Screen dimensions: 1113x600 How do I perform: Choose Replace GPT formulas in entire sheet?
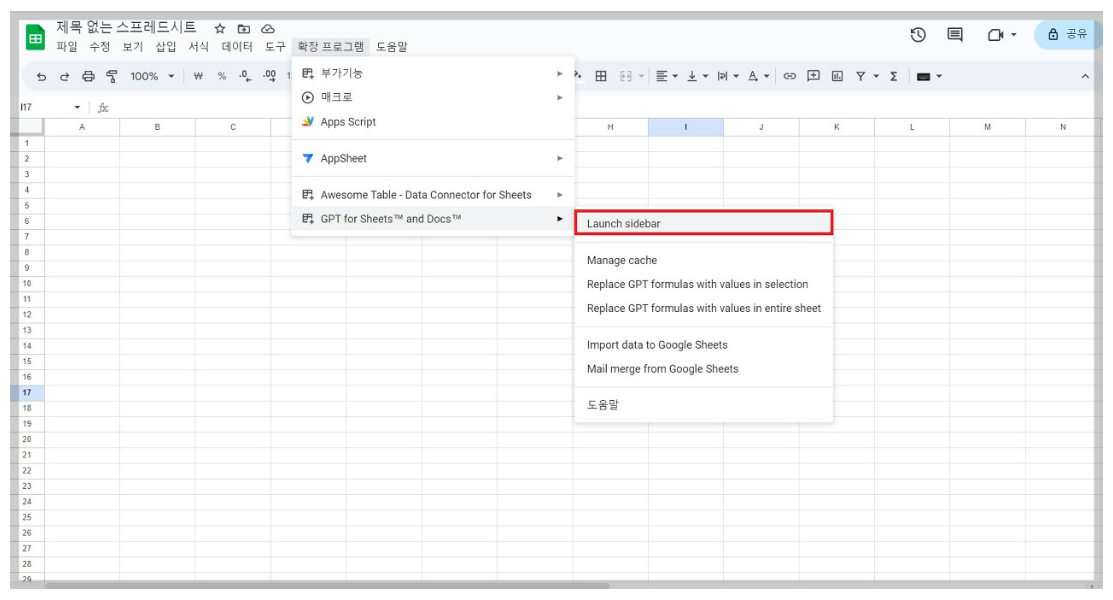[x=703, y=308]
